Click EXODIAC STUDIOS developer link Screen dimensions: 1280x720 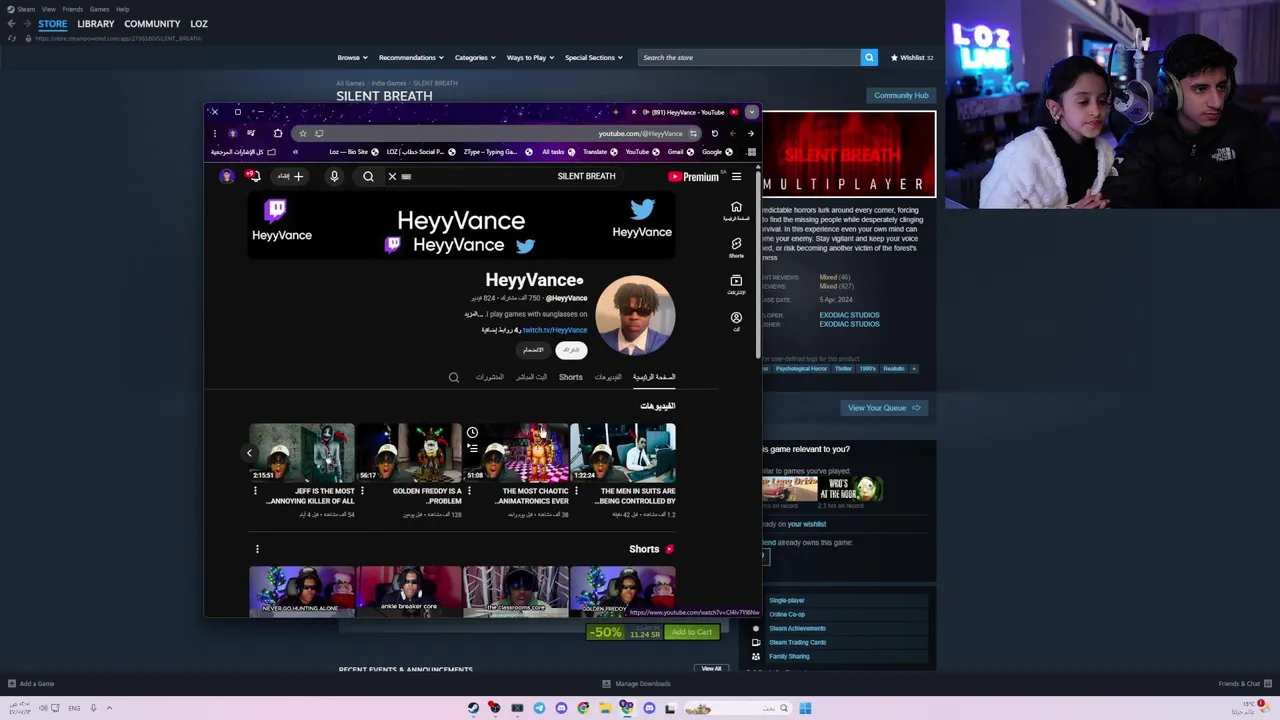point(849,315)
